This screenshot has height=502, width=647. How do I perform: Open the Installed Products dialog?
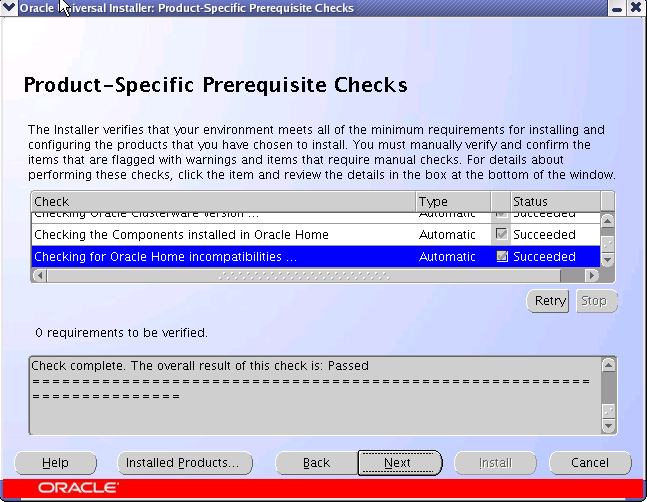(185, 463)
